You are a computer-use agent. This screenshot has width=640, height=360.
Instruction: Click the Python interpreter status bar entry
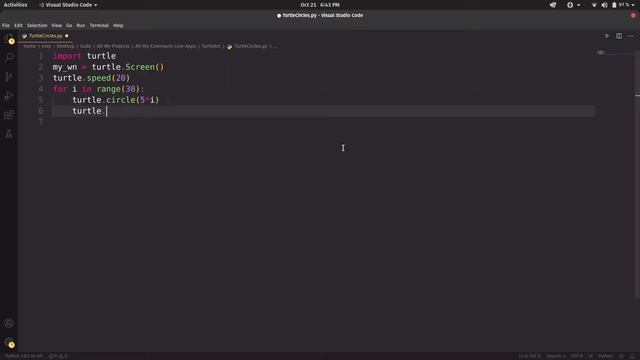click(x=24, y=356)
